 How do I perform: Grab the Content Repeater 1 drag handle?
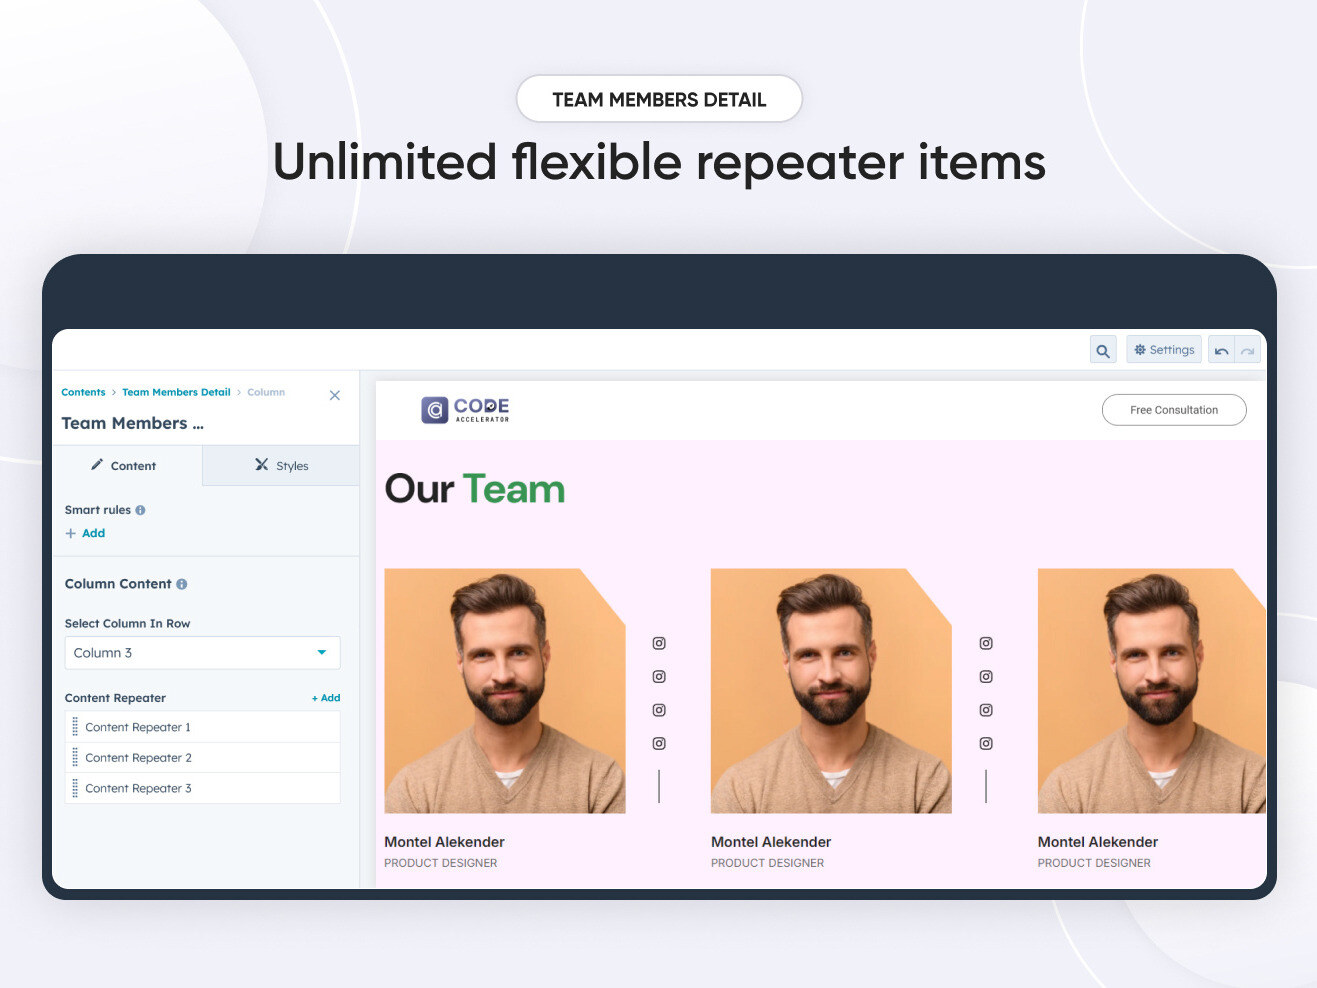[x=75, y=727]
